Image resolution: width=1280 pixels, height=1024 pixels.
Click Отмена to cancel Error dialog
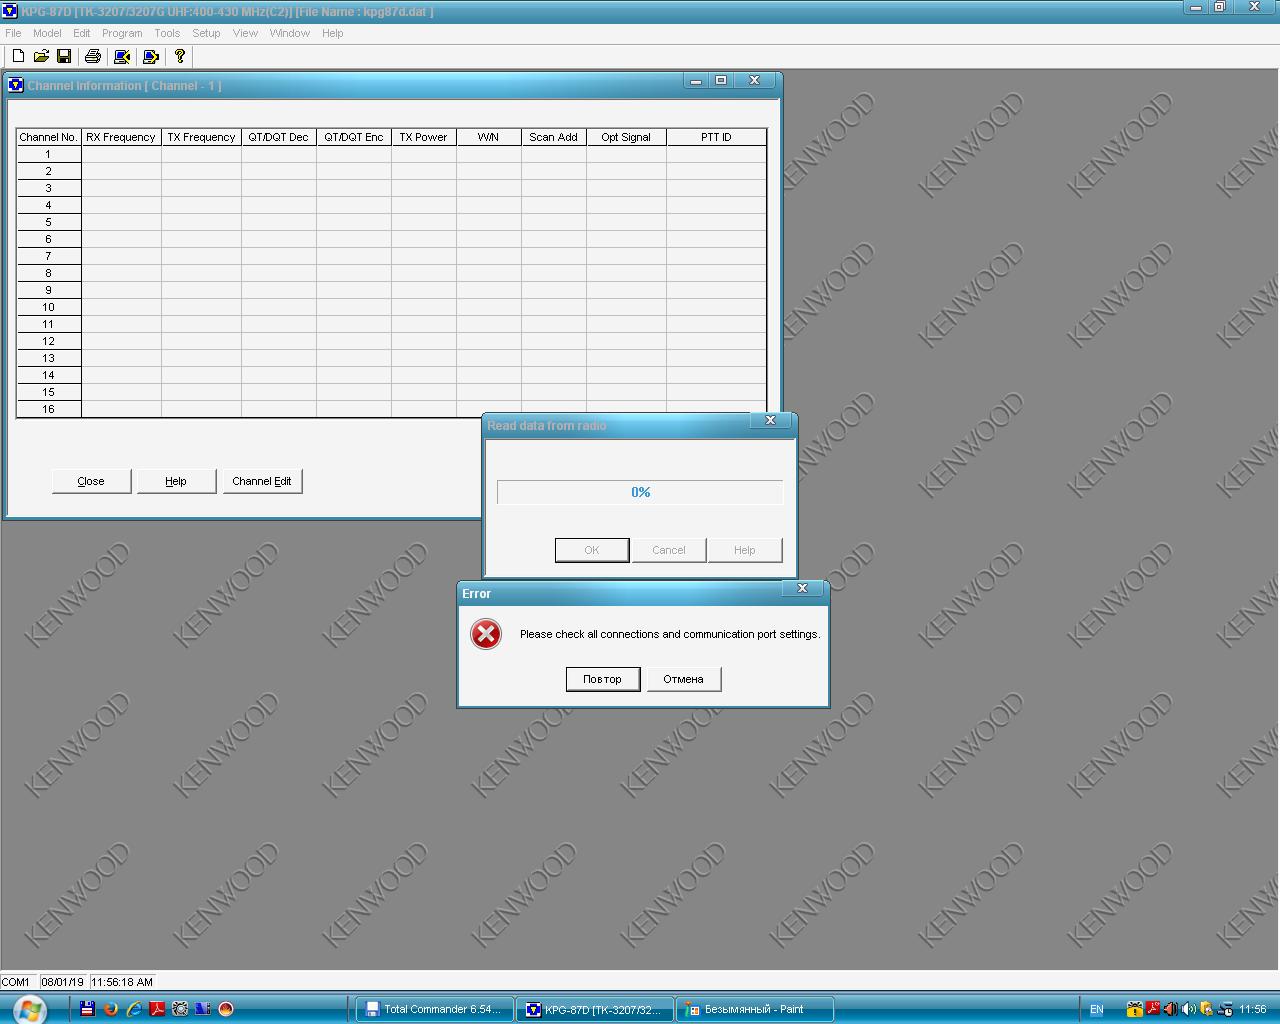684,679
